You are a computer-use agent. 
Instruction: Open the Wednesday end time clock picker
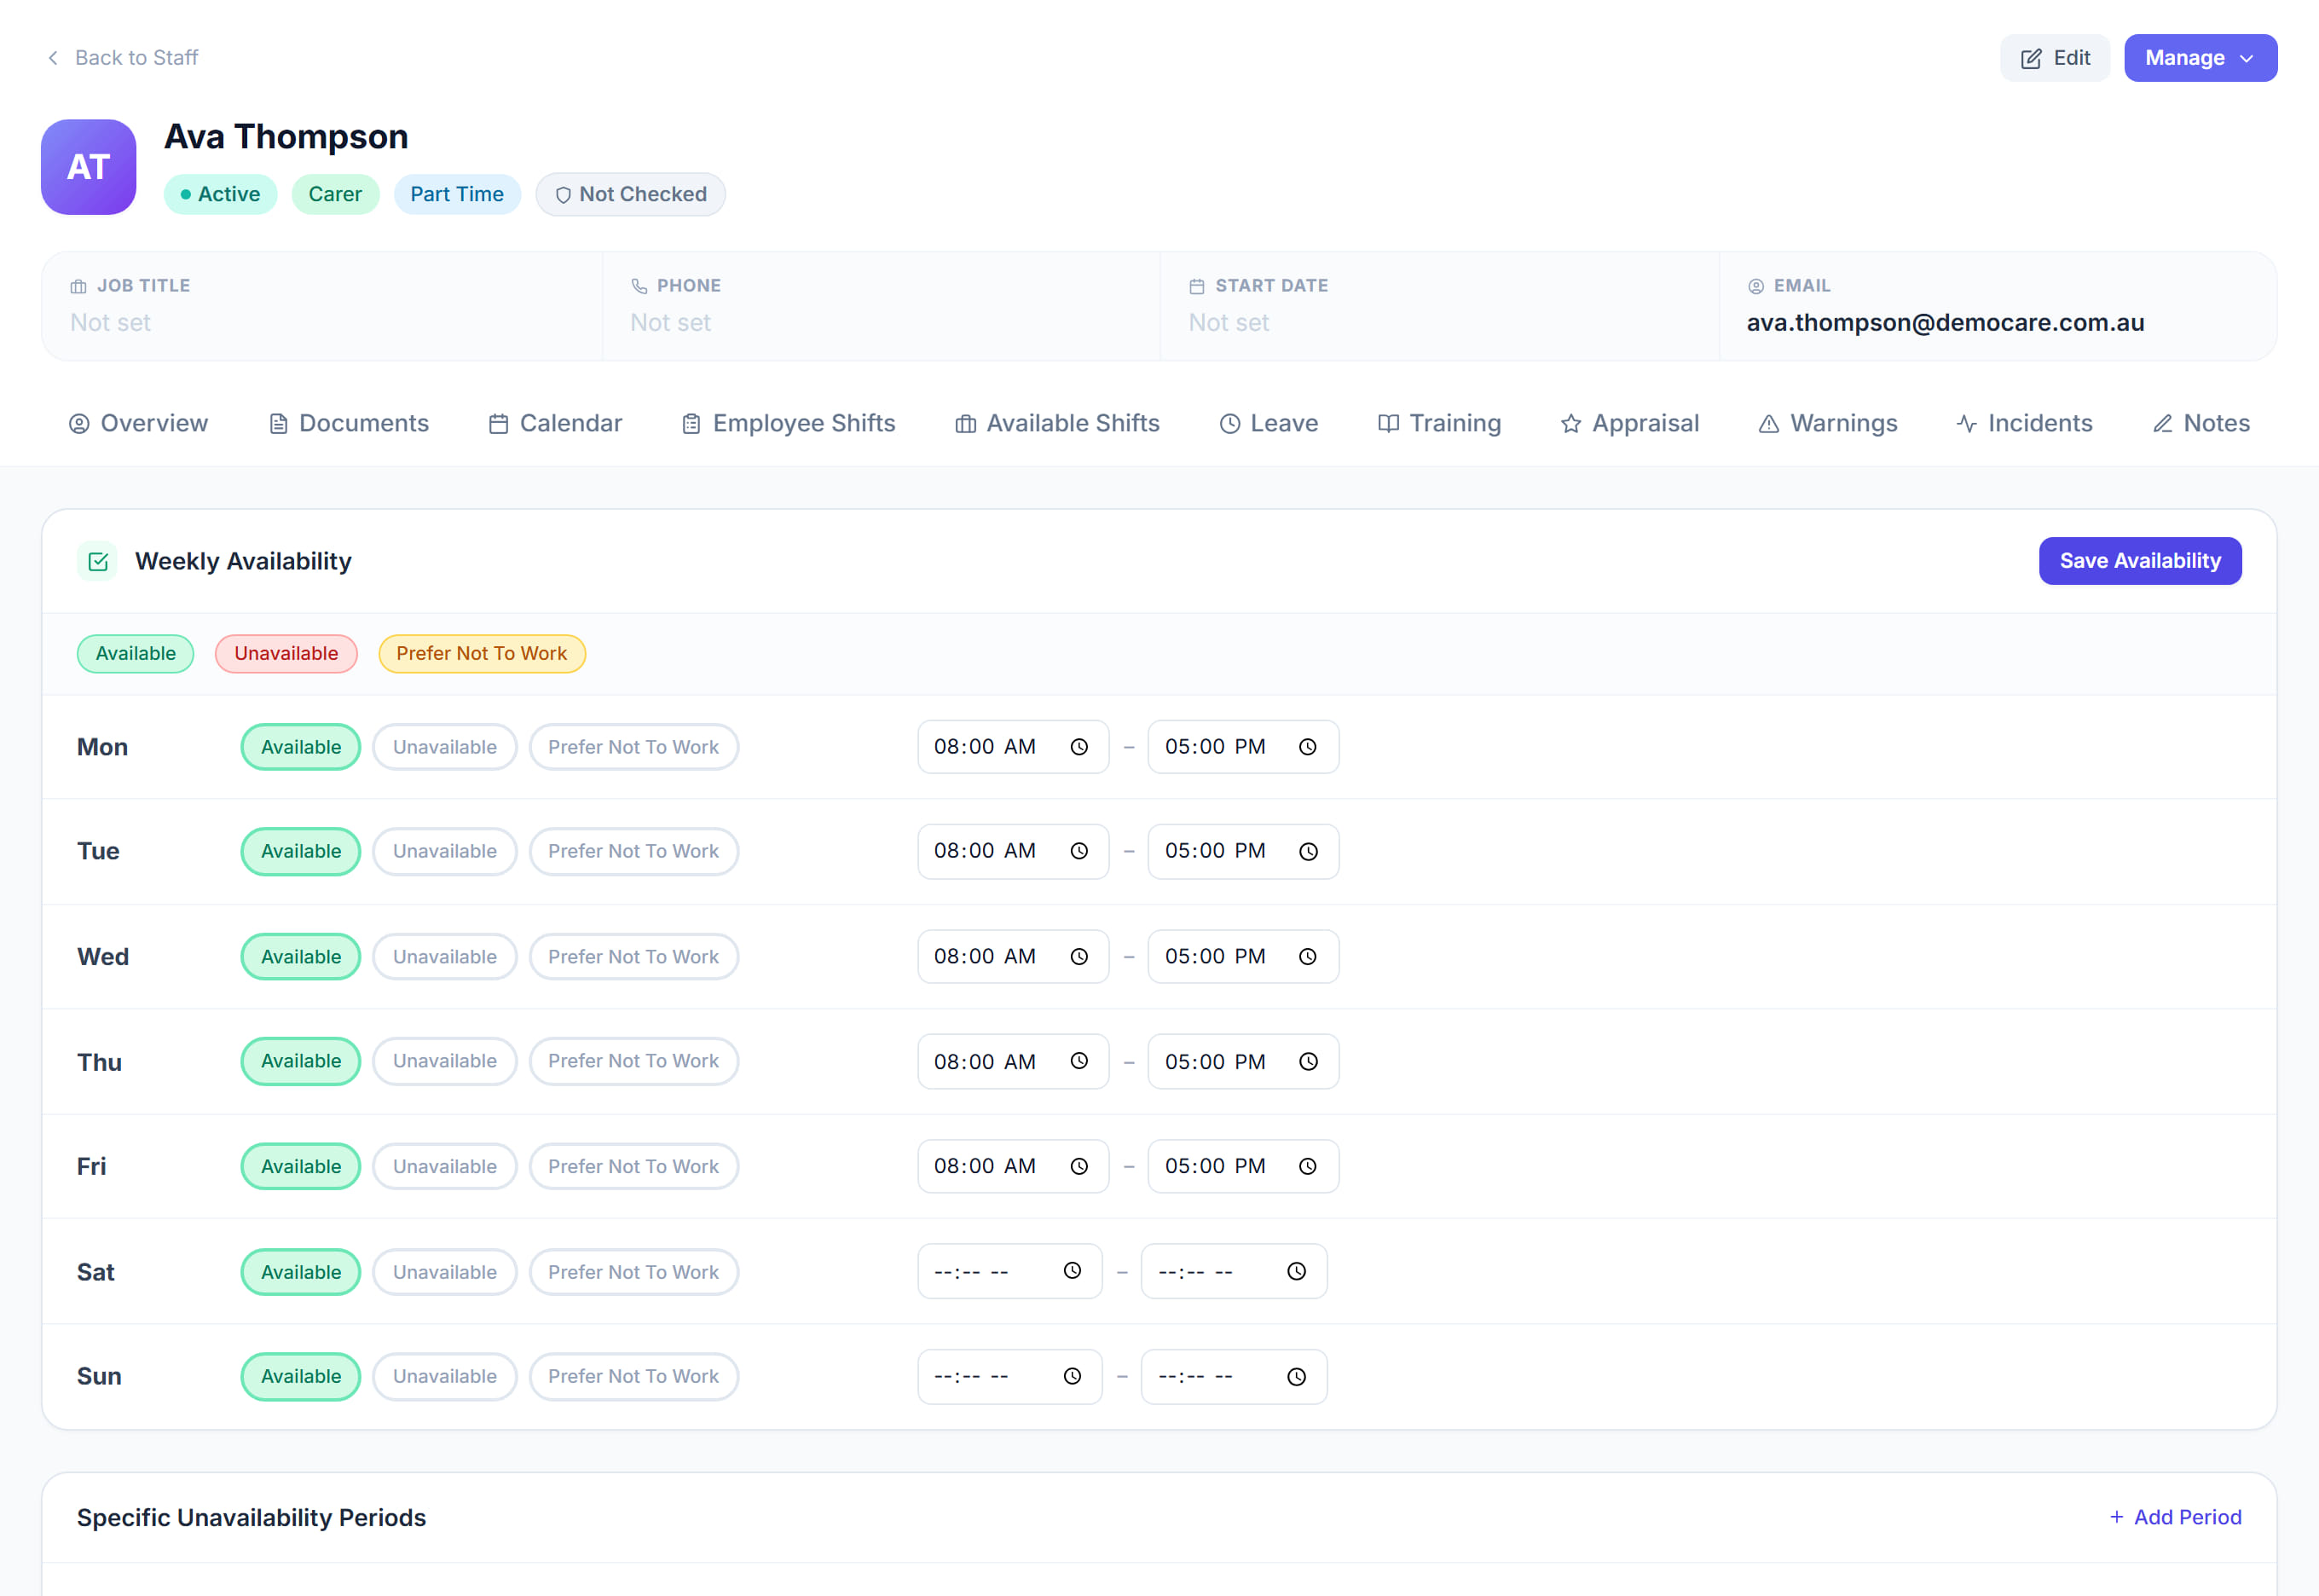coord(1307,957)
